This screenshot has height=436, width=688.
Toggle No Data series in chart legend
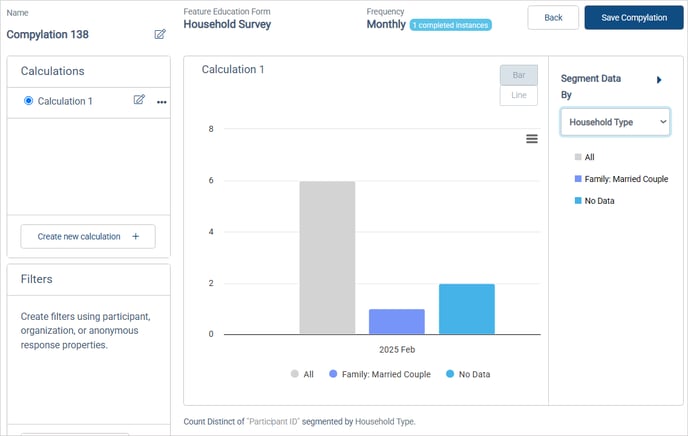click(x=468, y=374)
